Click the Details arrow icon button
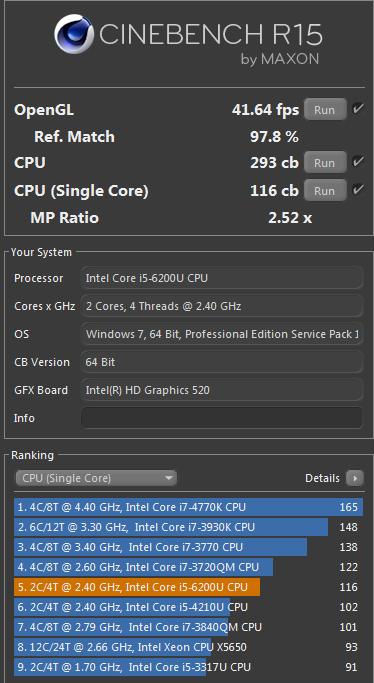The height and width of the screenshot is (683, 374). pos(355,478)
